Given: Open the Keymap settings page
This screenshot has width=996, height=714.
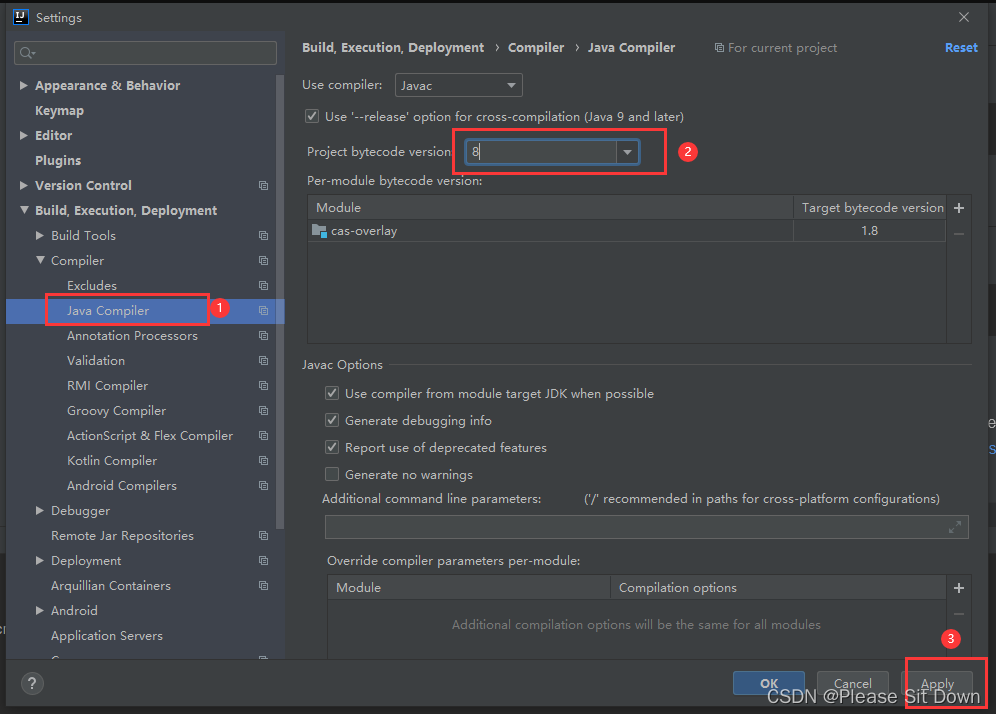Looking at the screenshot, I should (x=59, y=111).
